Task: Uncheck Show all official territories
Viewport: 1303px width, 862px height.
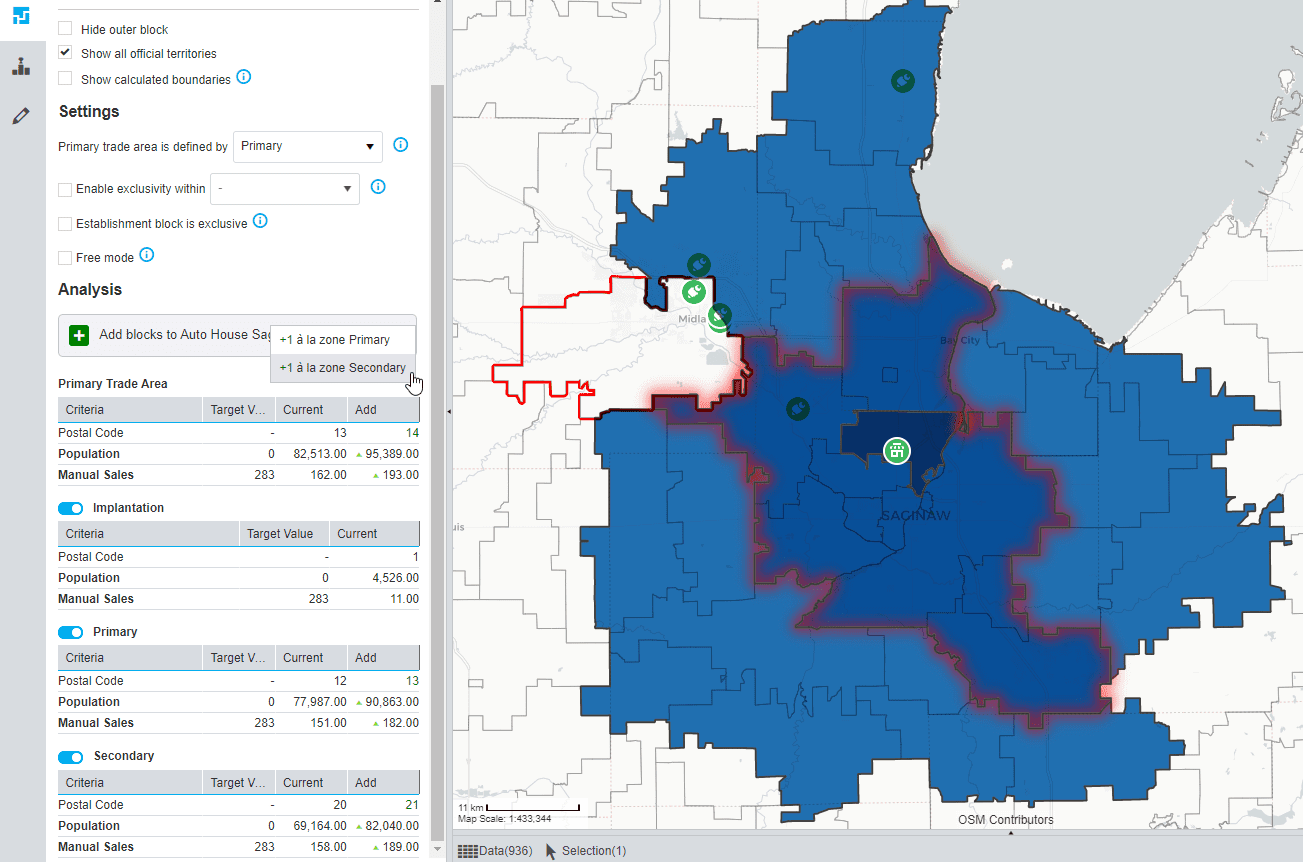Action: pos(65,53)
